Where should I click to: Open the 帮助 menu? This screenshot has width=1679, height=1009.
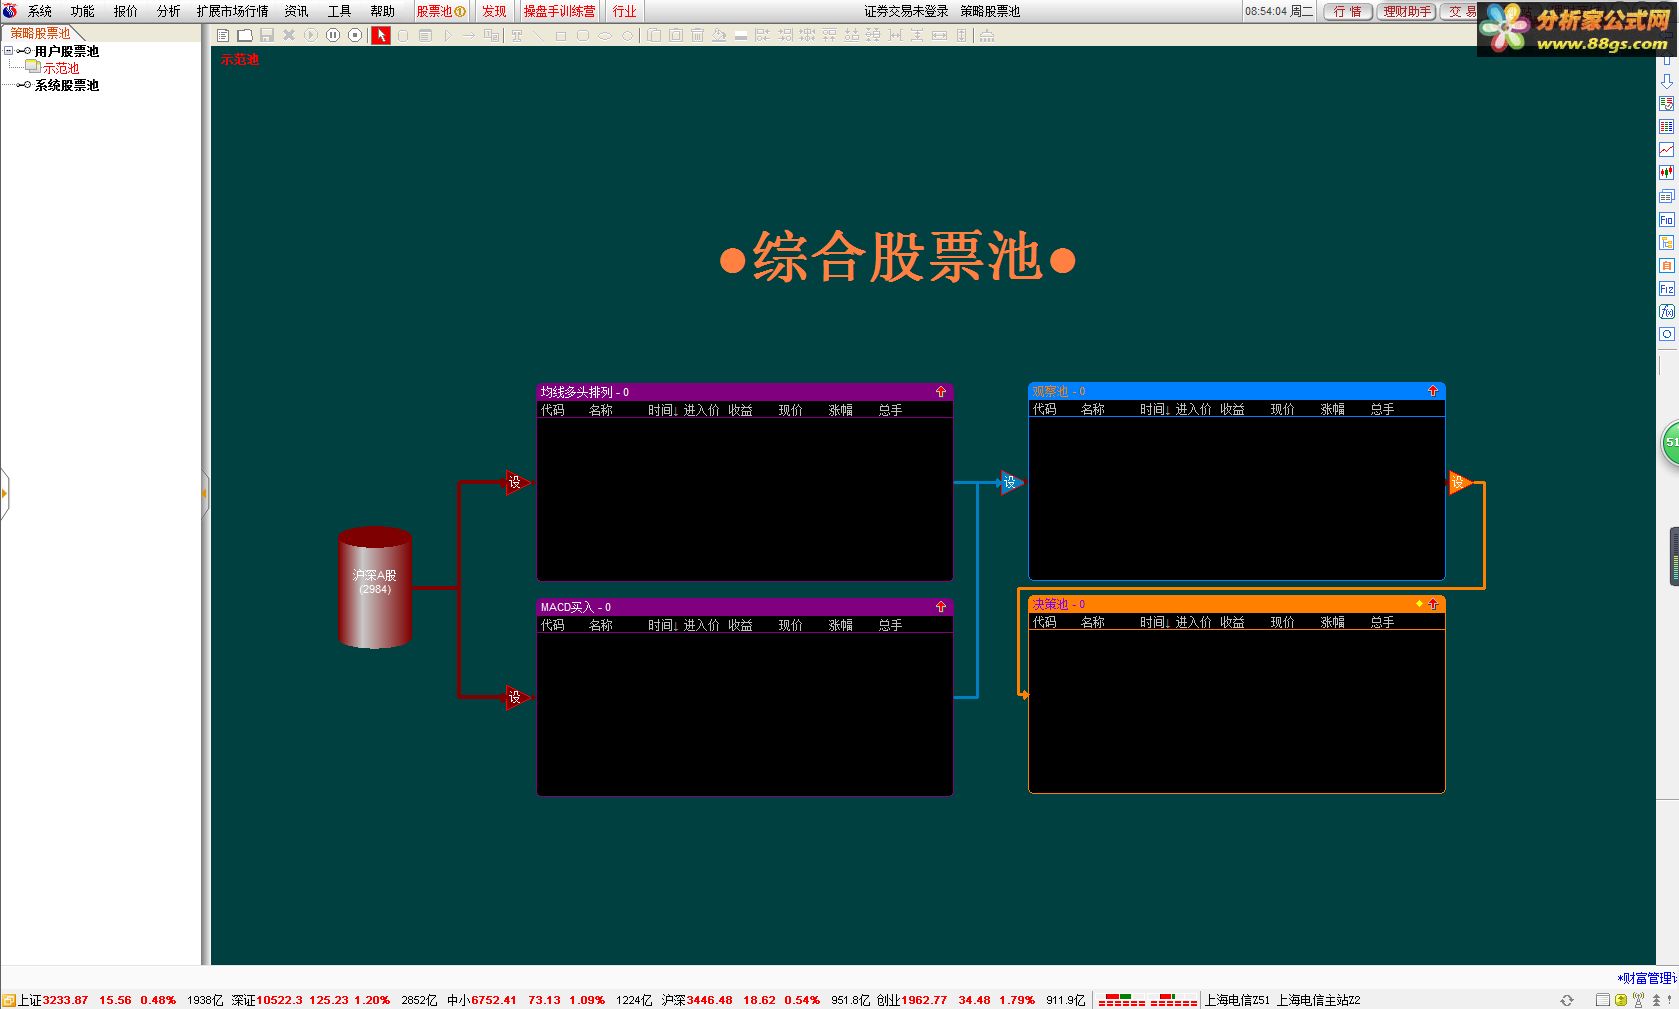(x=383, y=11)
